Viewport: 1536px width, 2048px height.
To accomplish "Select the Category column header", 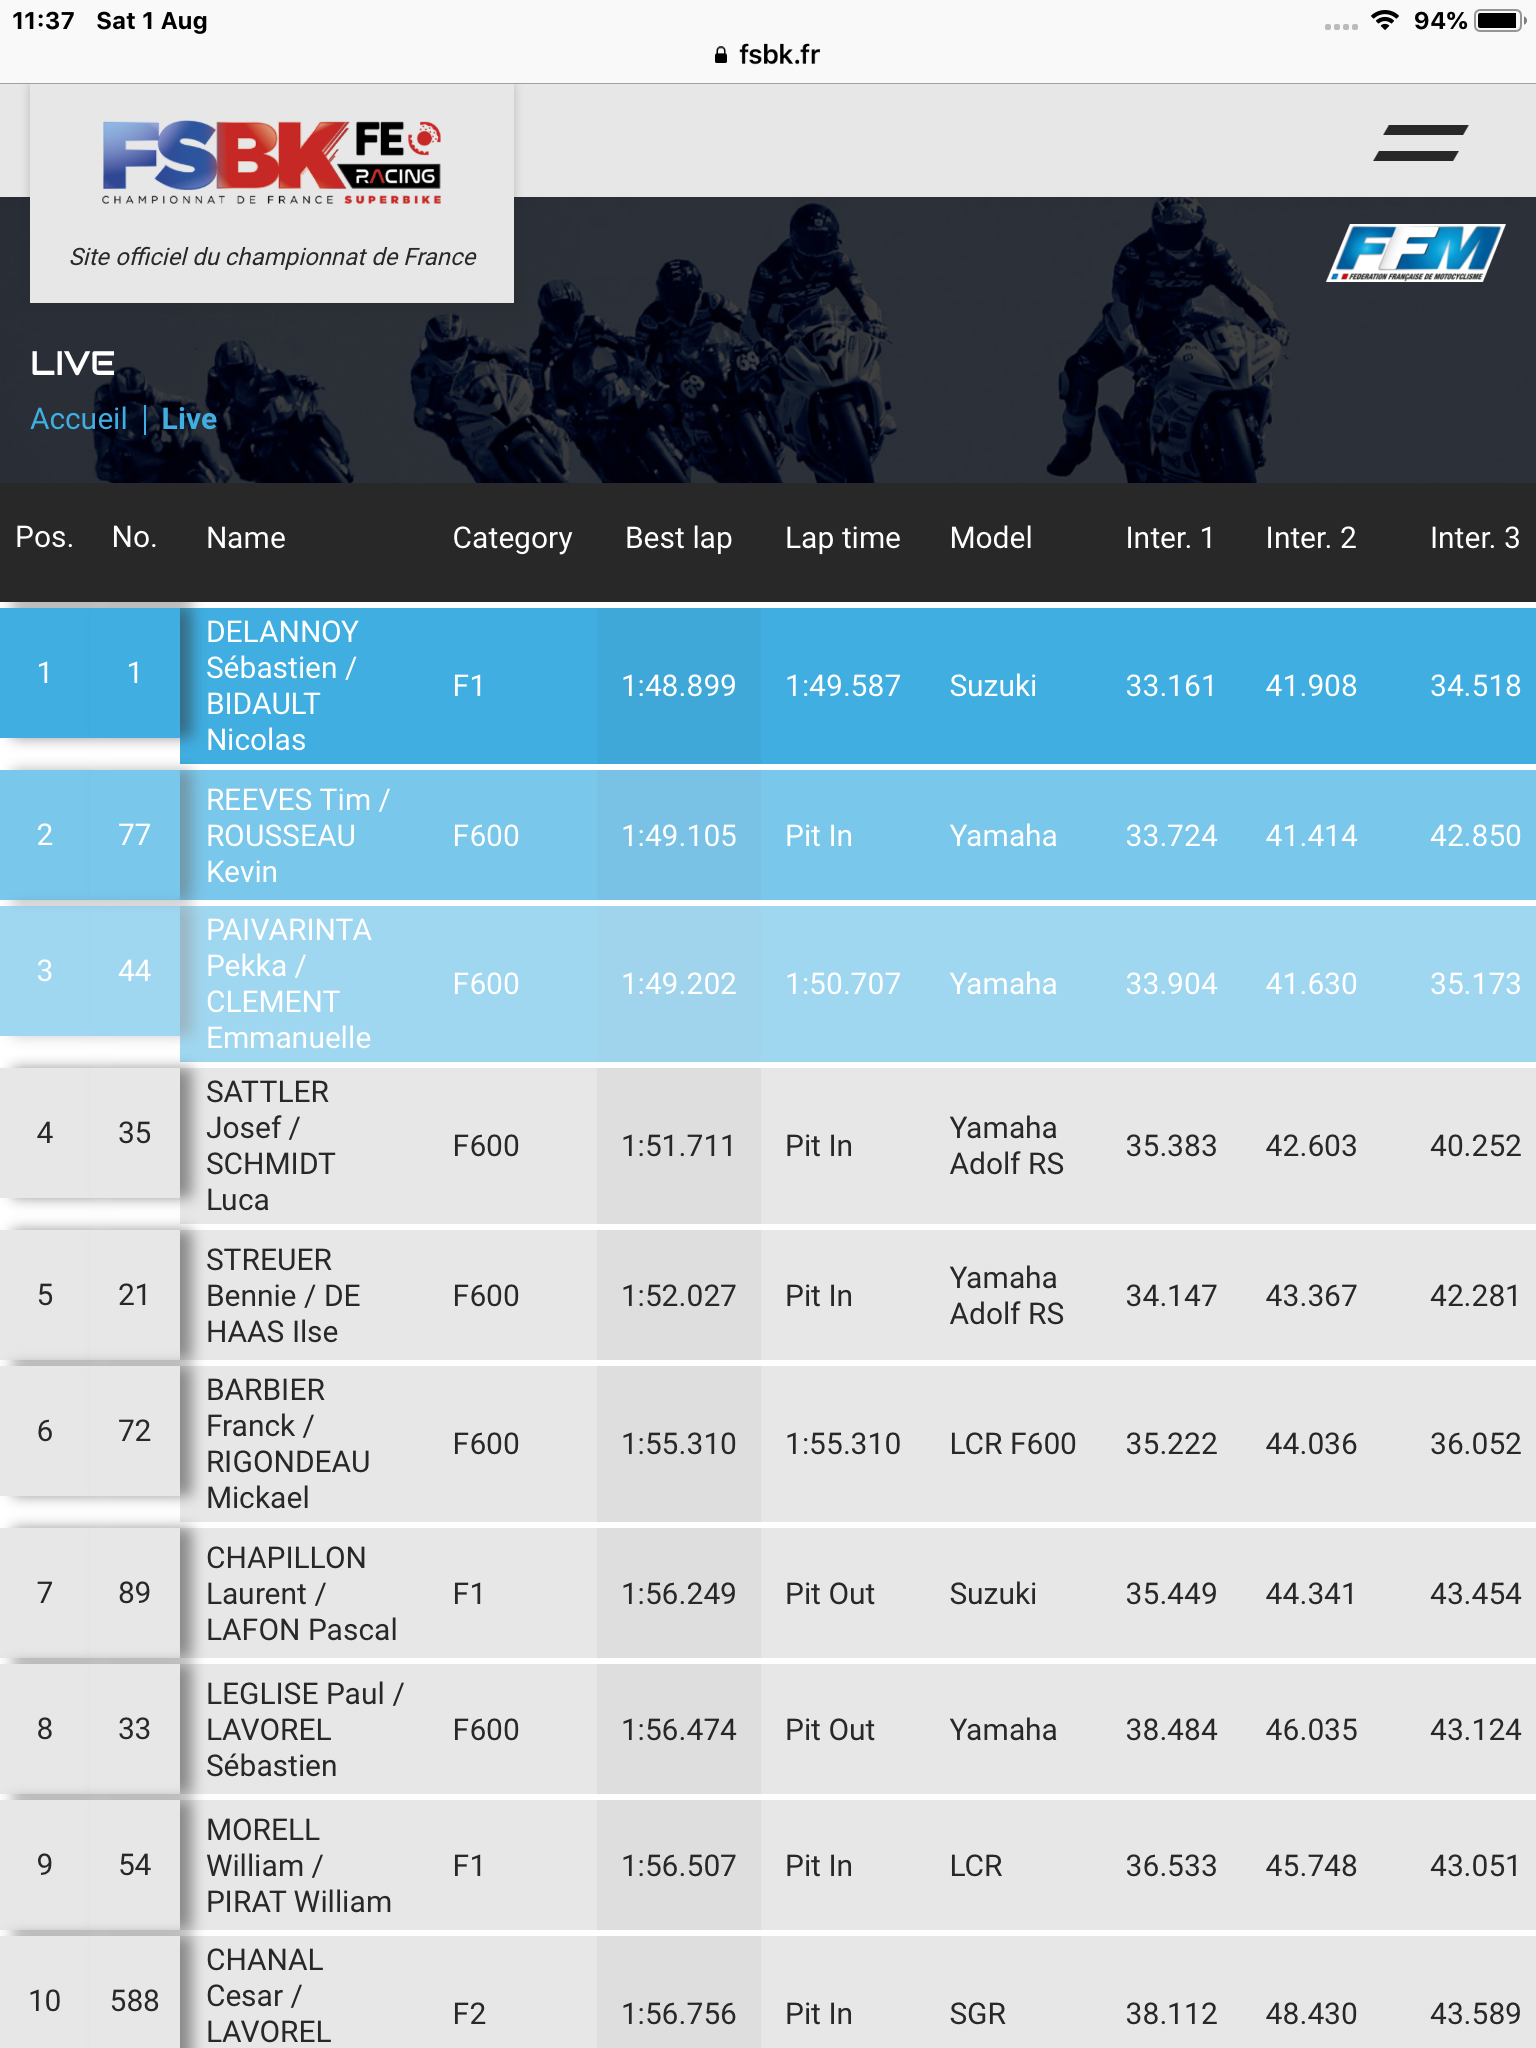I will (x=512, y=538).
